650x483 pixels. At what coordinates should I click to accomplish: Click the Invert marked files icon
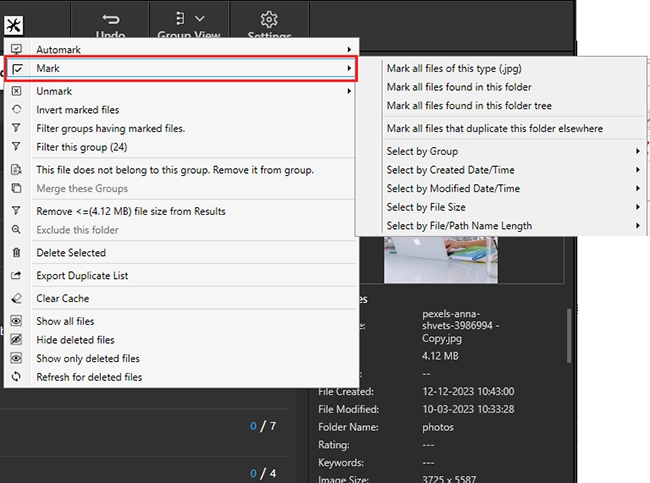coord(16,109)
